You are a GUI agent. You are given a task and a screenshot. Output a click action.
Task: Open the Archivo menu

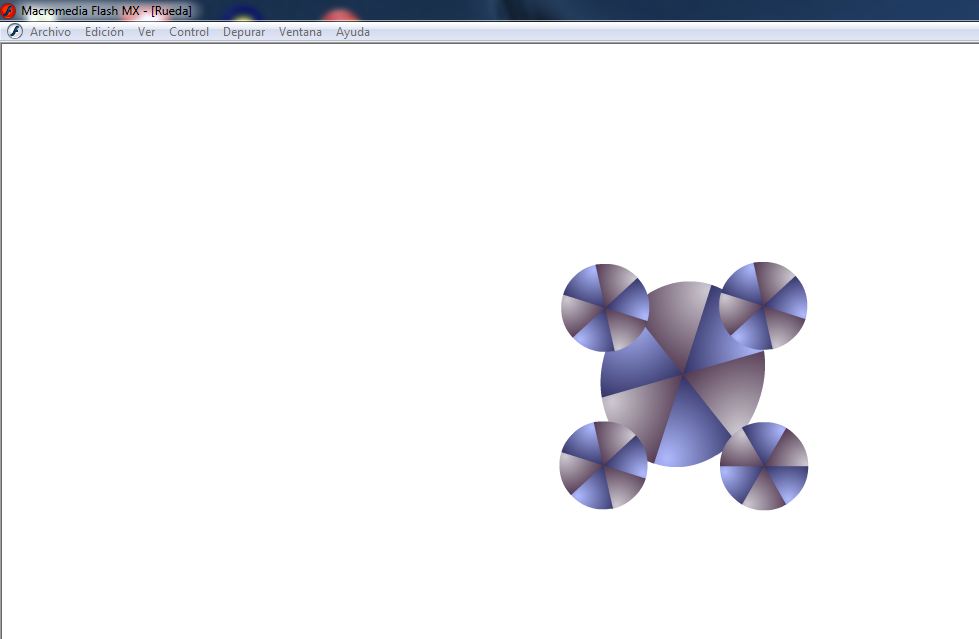tap(50, 32)
